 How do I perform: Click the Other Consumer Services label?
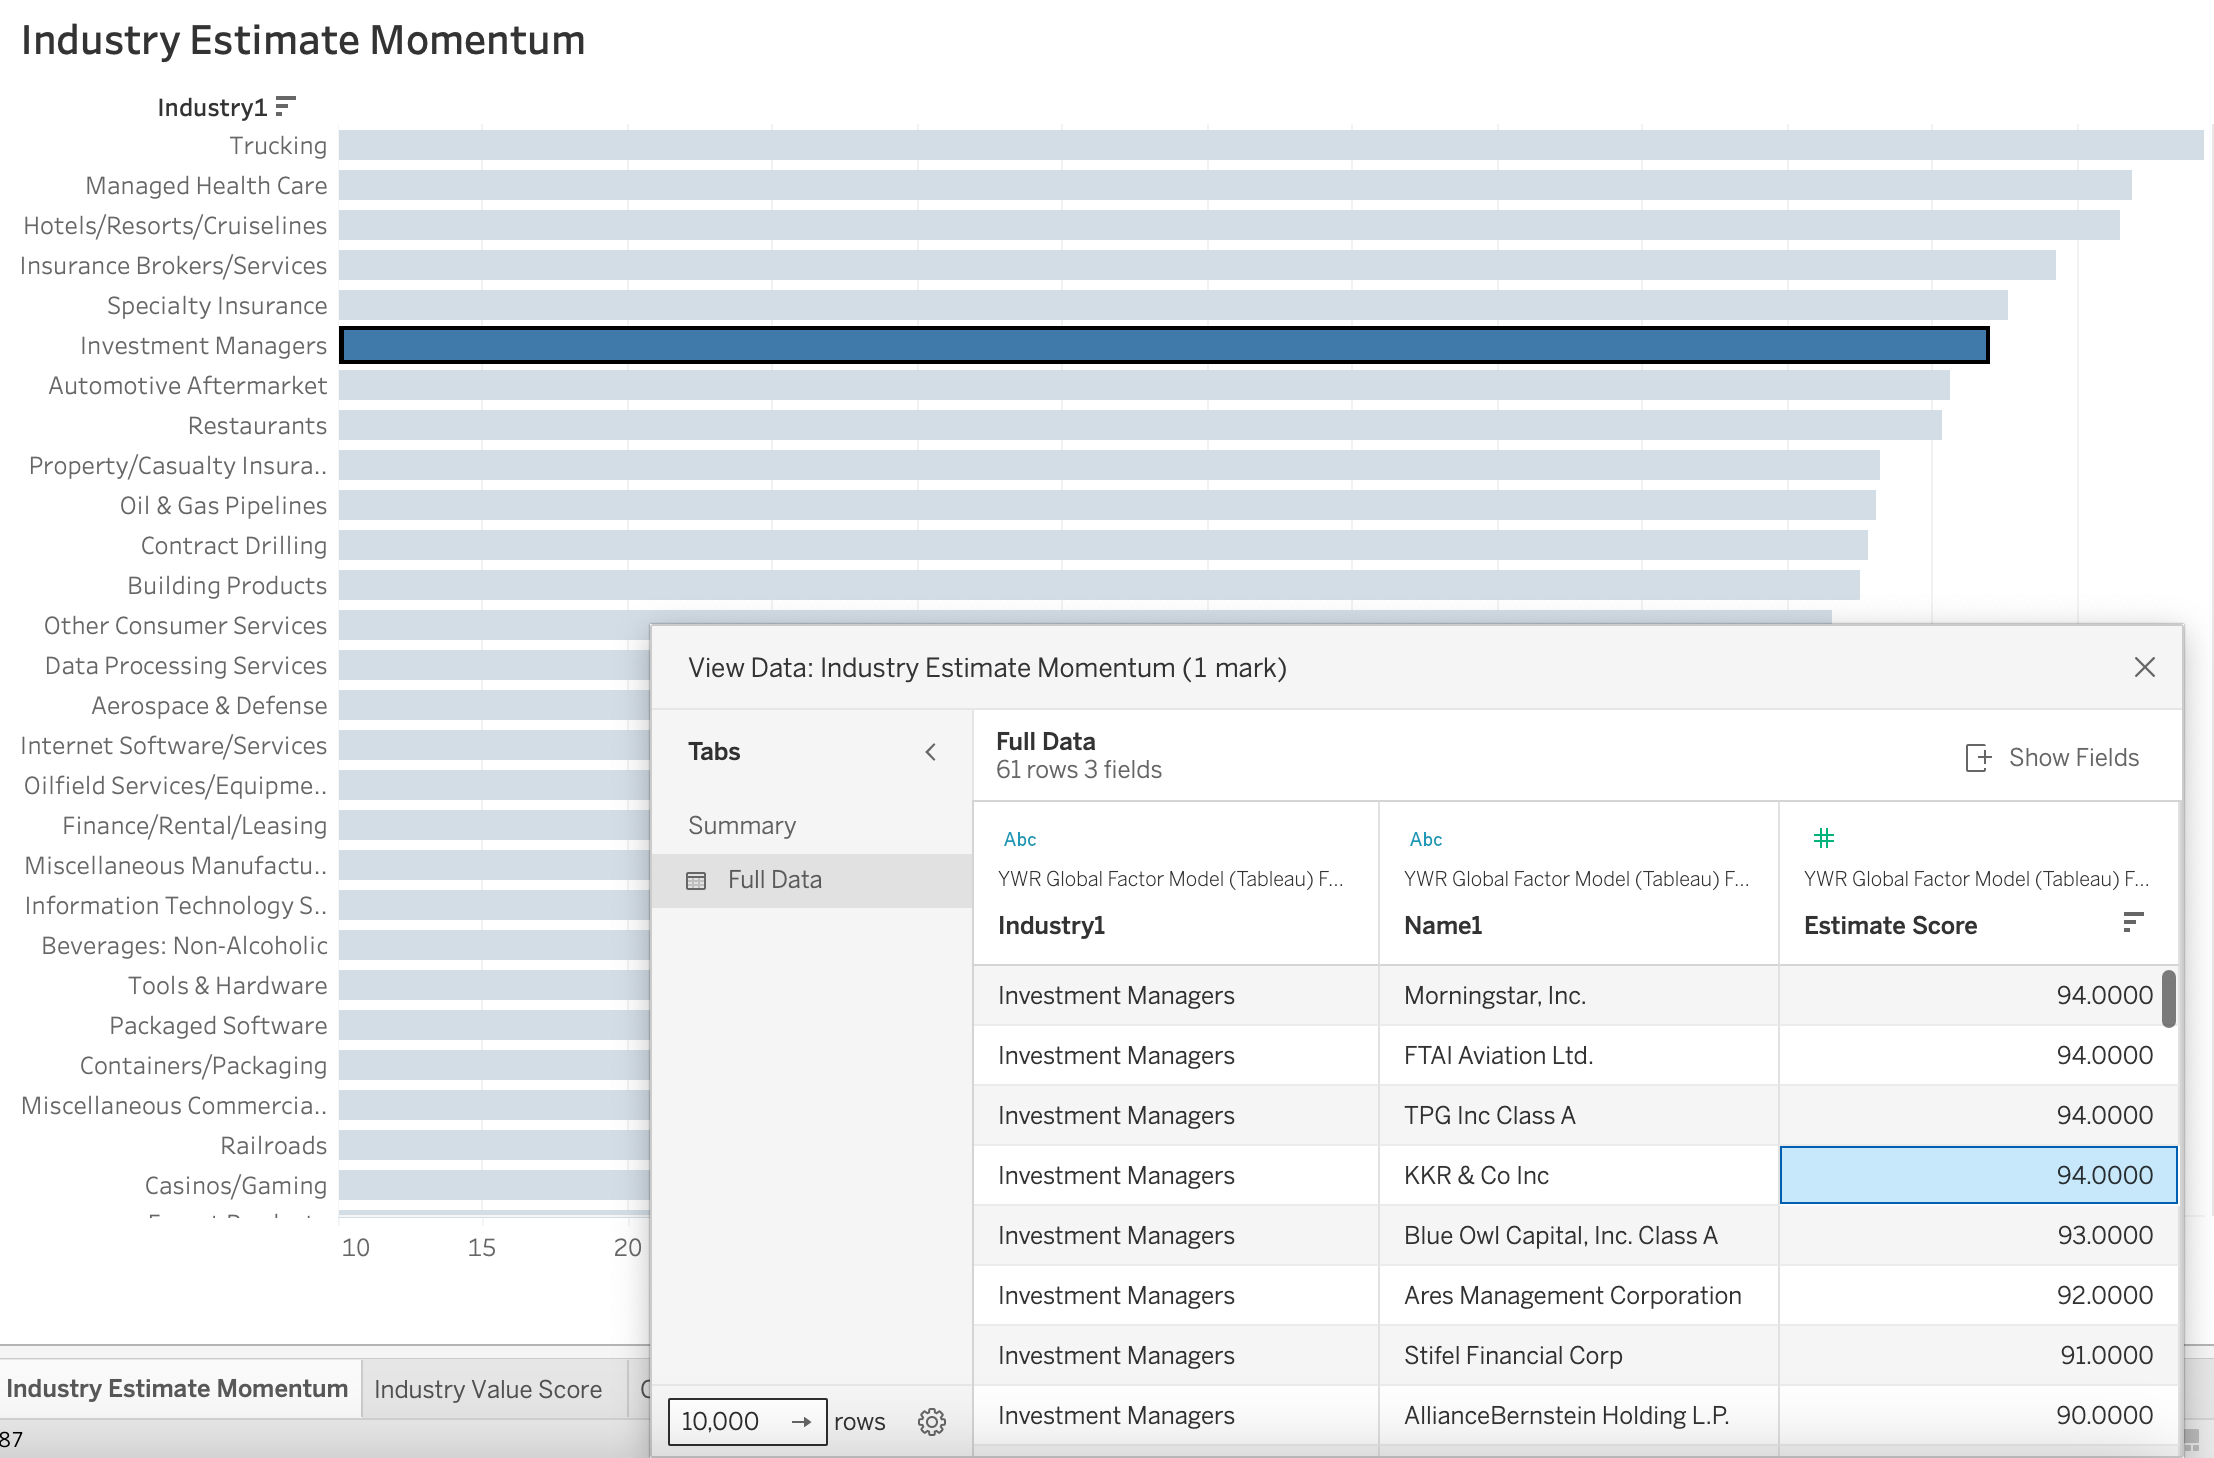(x=185, y=626)
